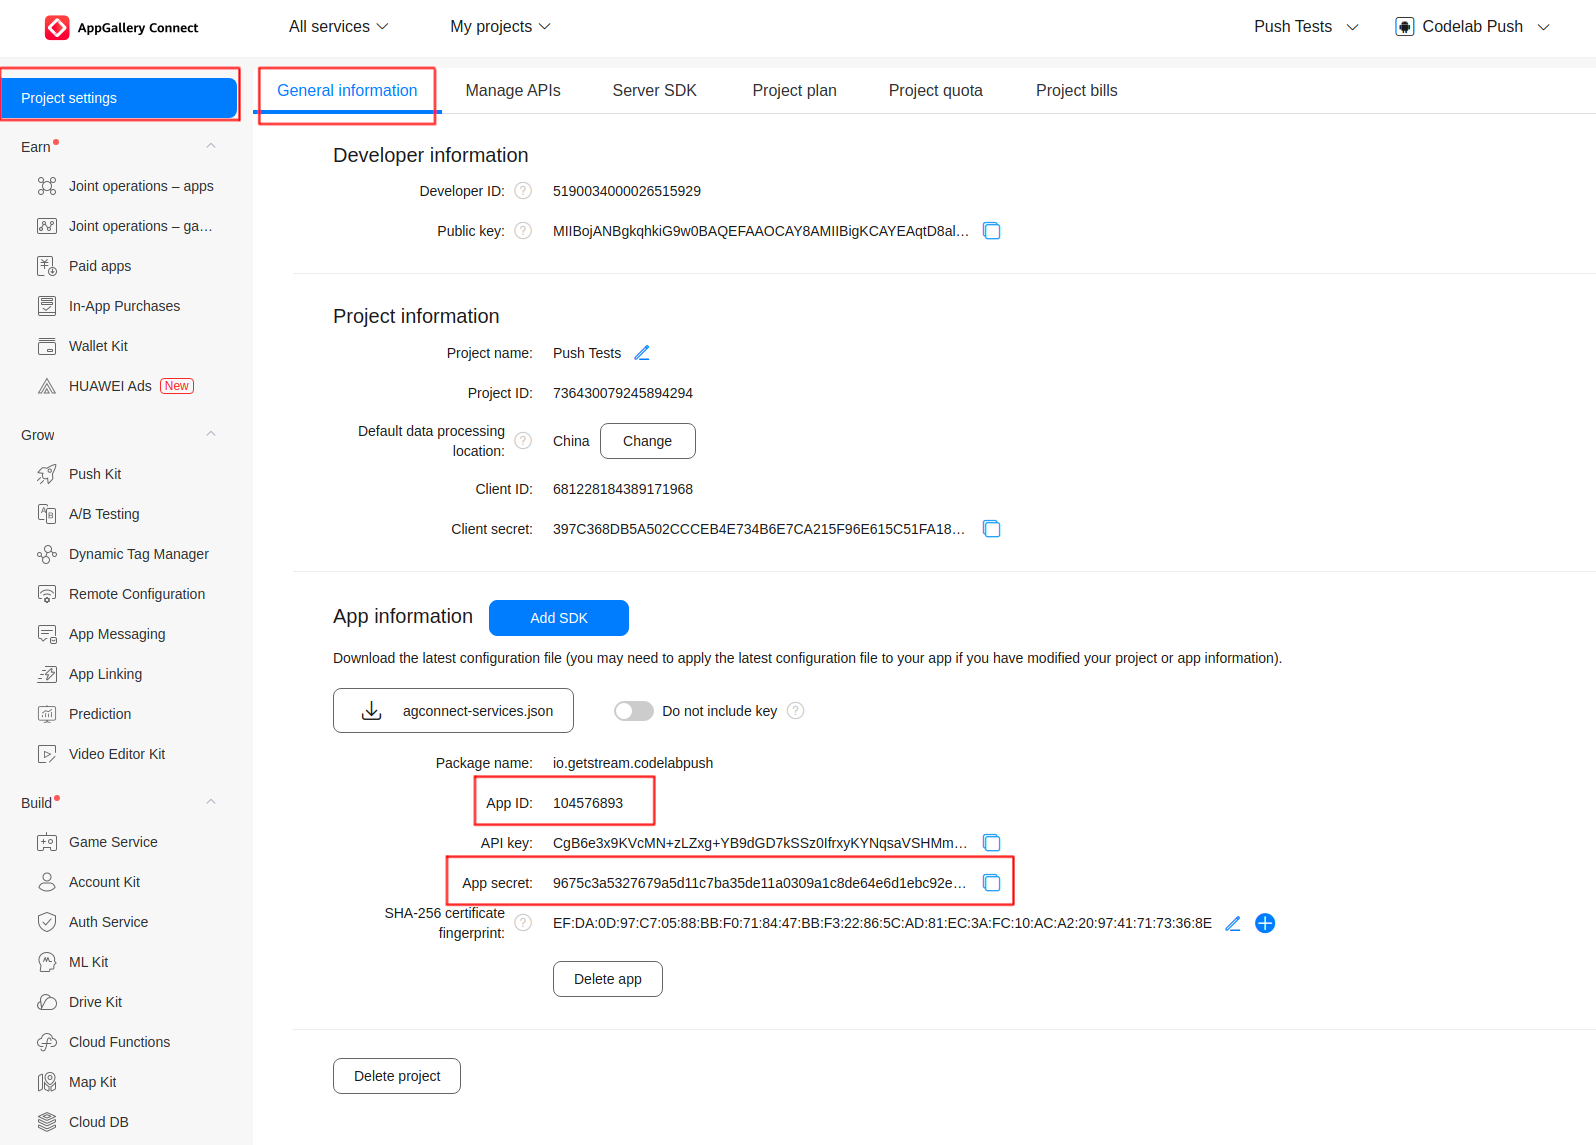The width and height of the screenshot is (1596, 1145).
Task: Click the HUAWEI Ads sidebar icon
Action: [47, 386]
